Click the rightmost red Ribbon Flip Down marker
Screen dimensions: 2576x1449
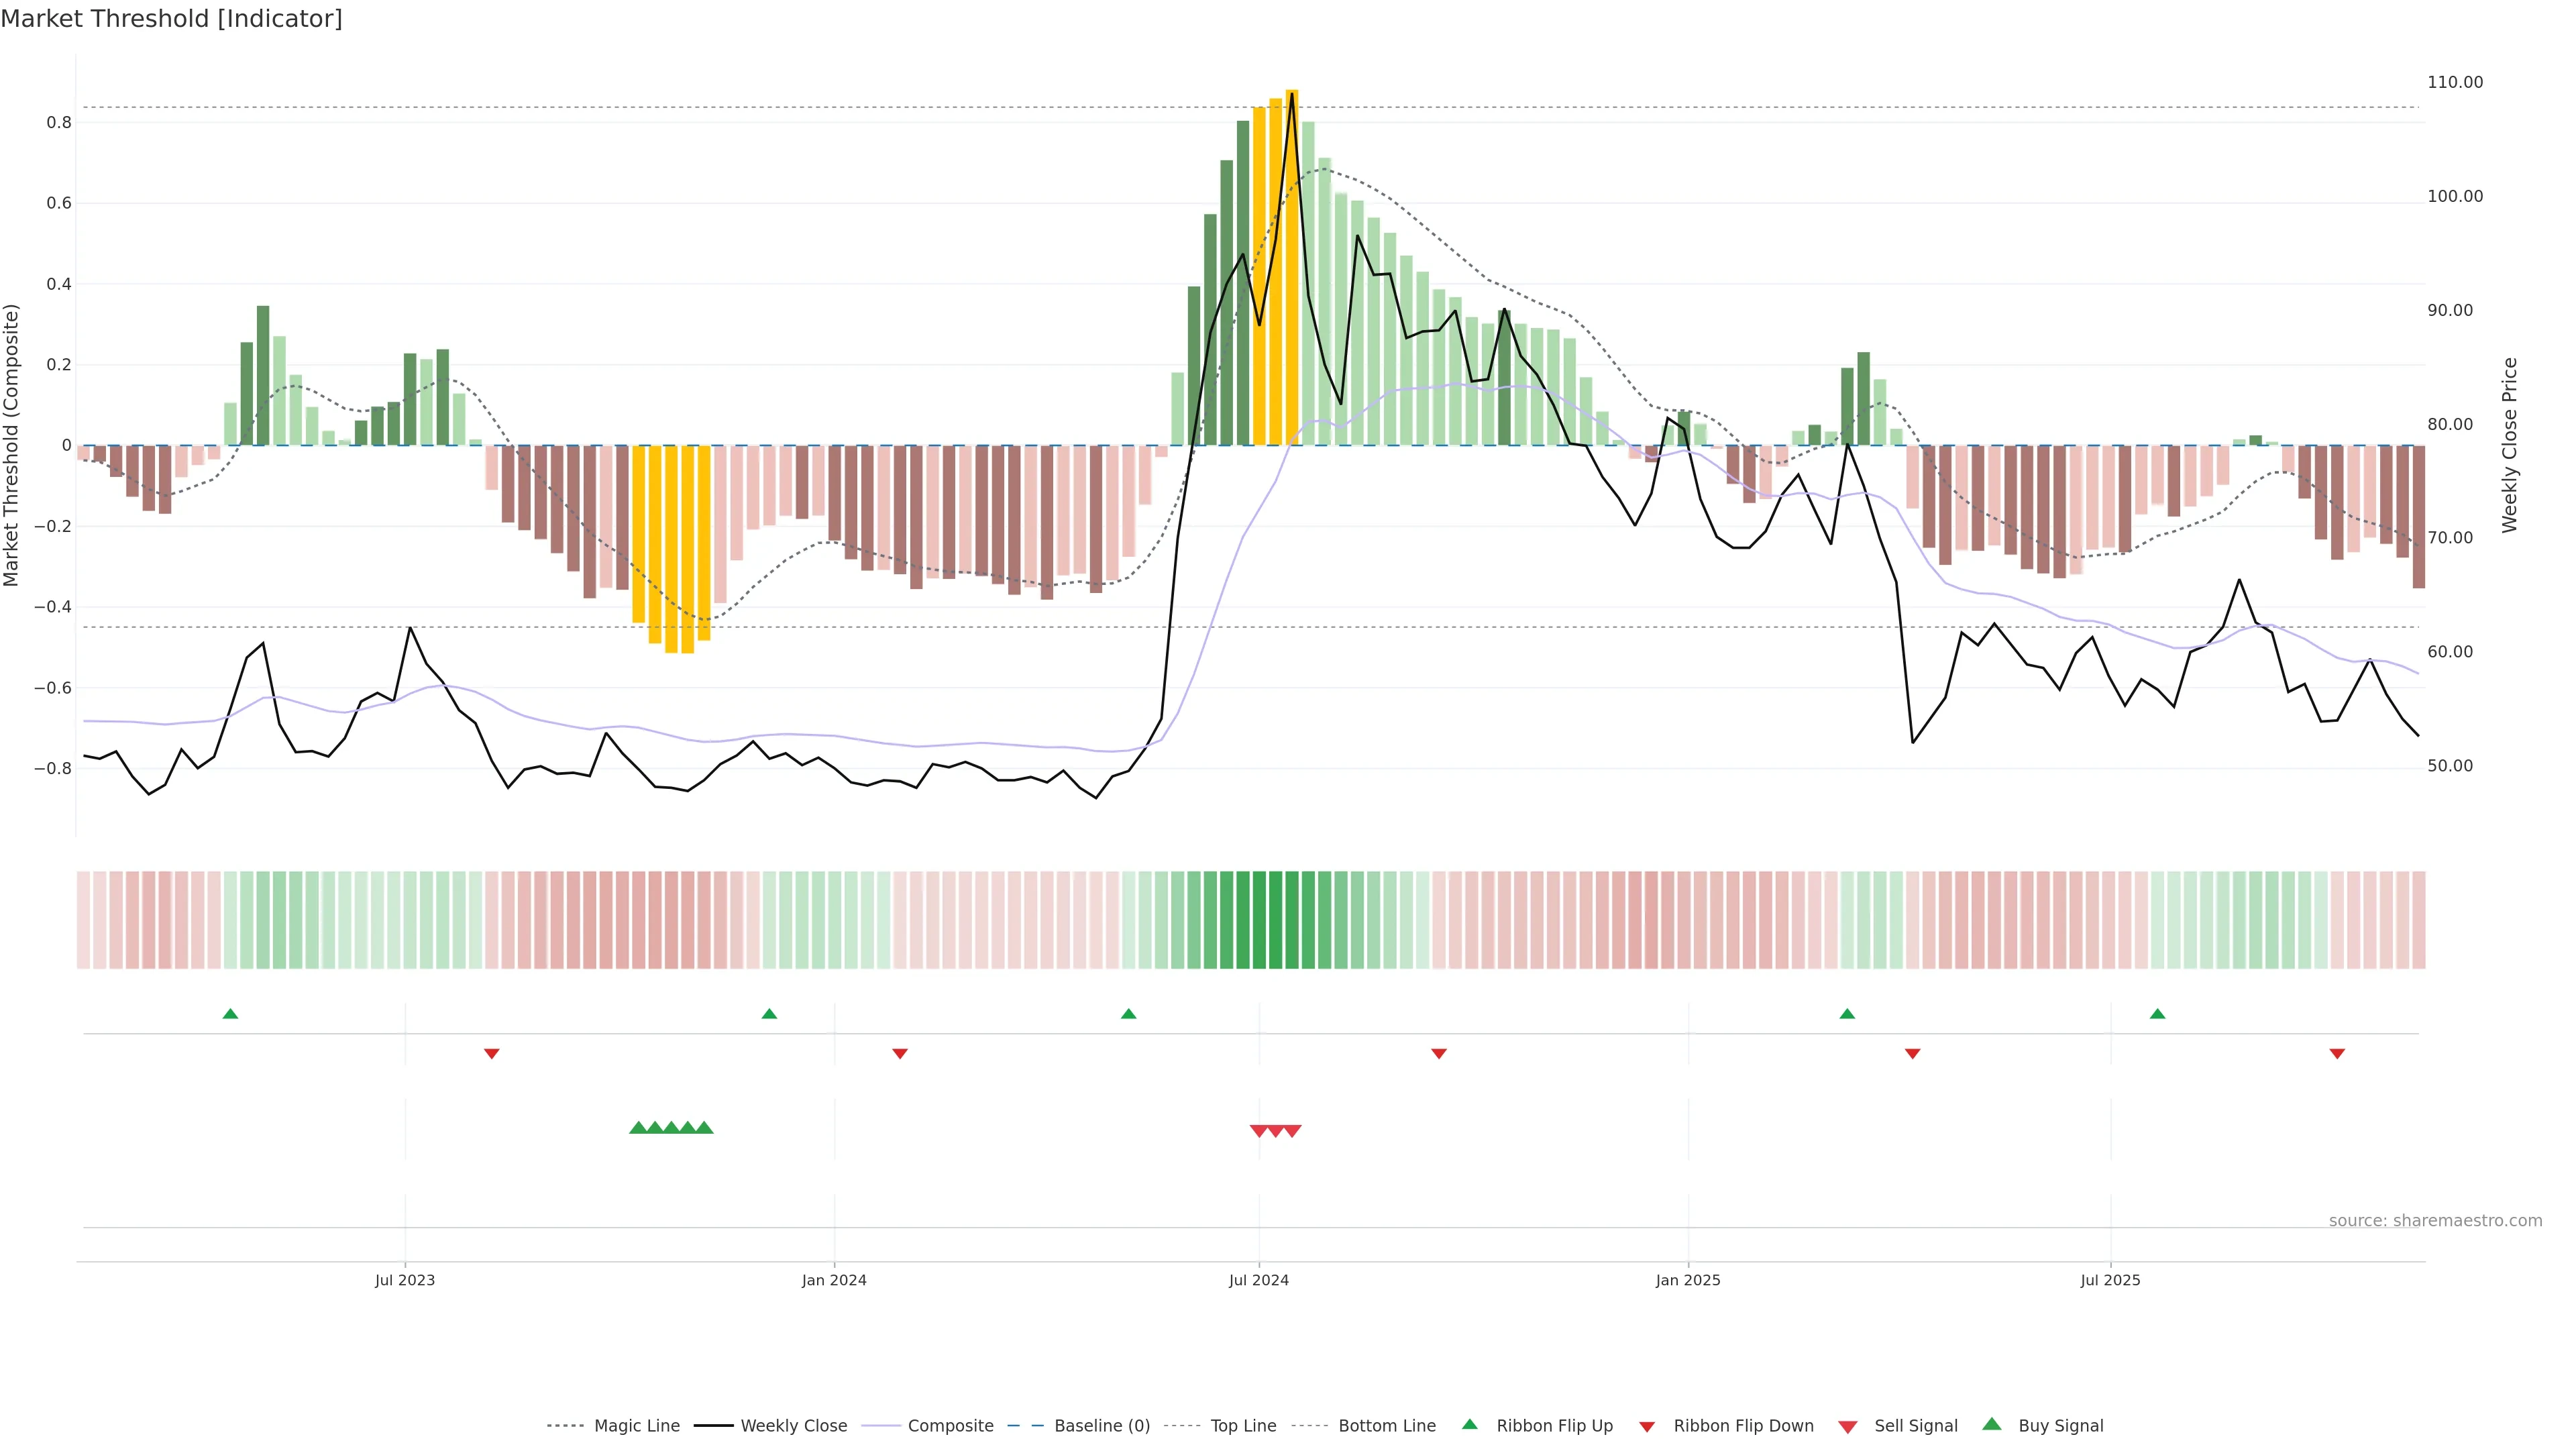(x=2337, y=1053)
